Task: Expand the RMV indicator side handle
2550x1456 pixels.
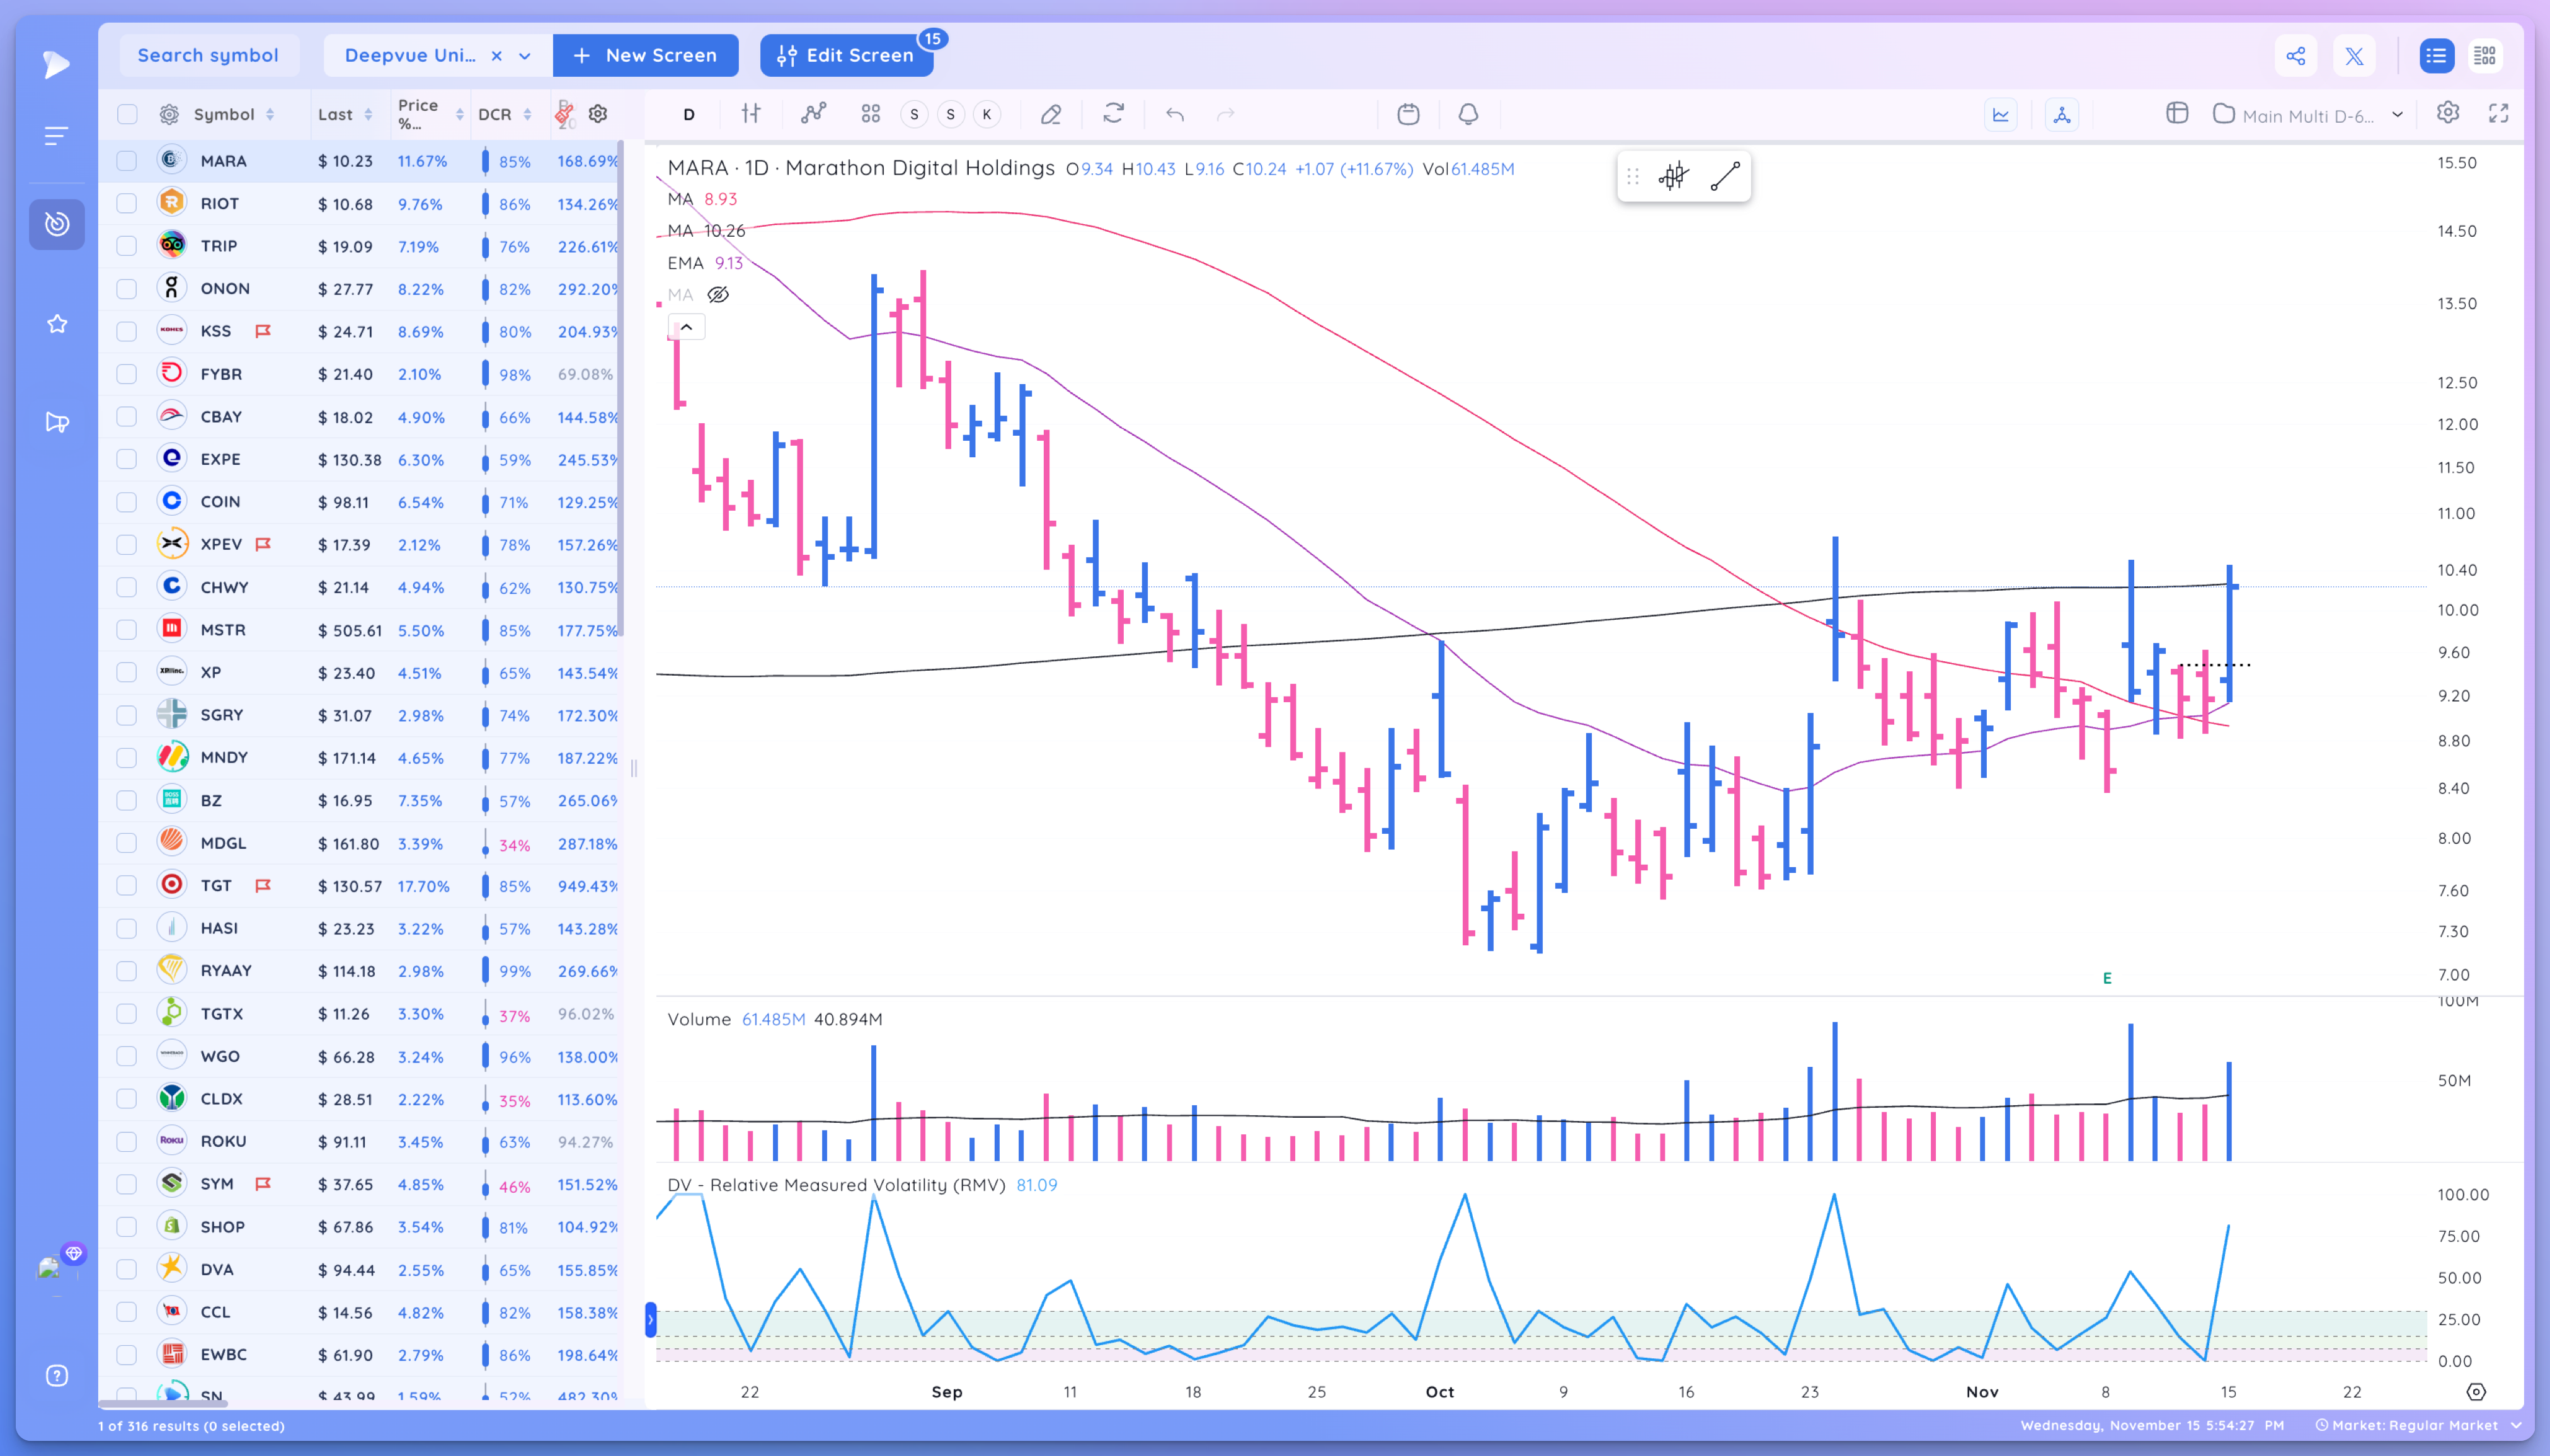Action: pyautogui.click(x=650, y=1320)
